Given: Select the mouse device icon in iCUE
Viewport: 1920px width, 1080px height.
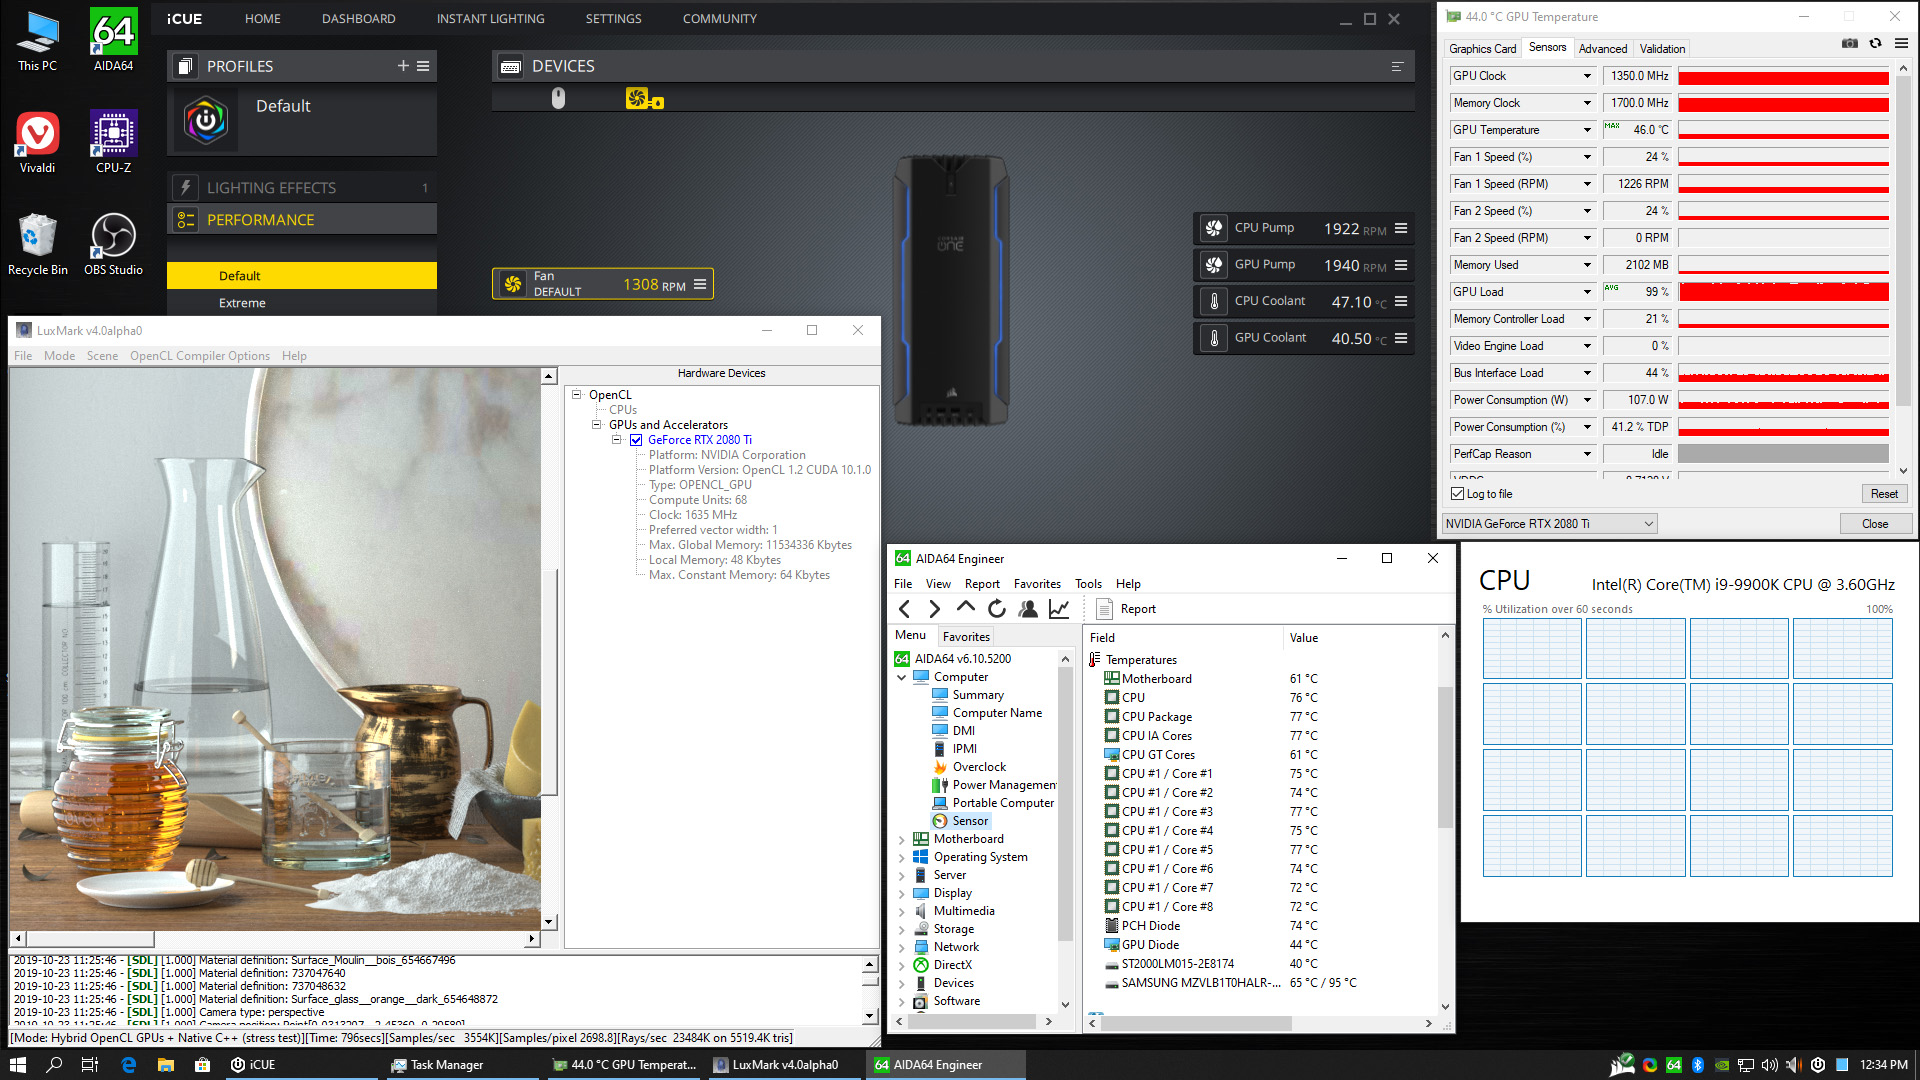Looking at the screenshot, I should pyautogui.click(x=558, y=98).
